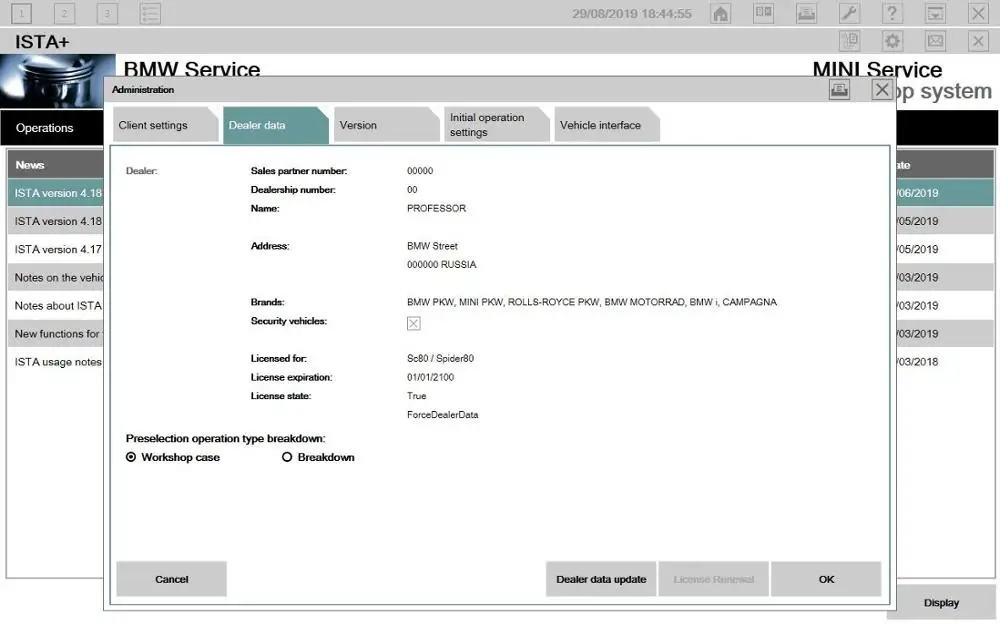Click the envelope icon in ISTA+ title row
The height and width of the screenshot is (625, 1000).
click(x=935, y=41)
